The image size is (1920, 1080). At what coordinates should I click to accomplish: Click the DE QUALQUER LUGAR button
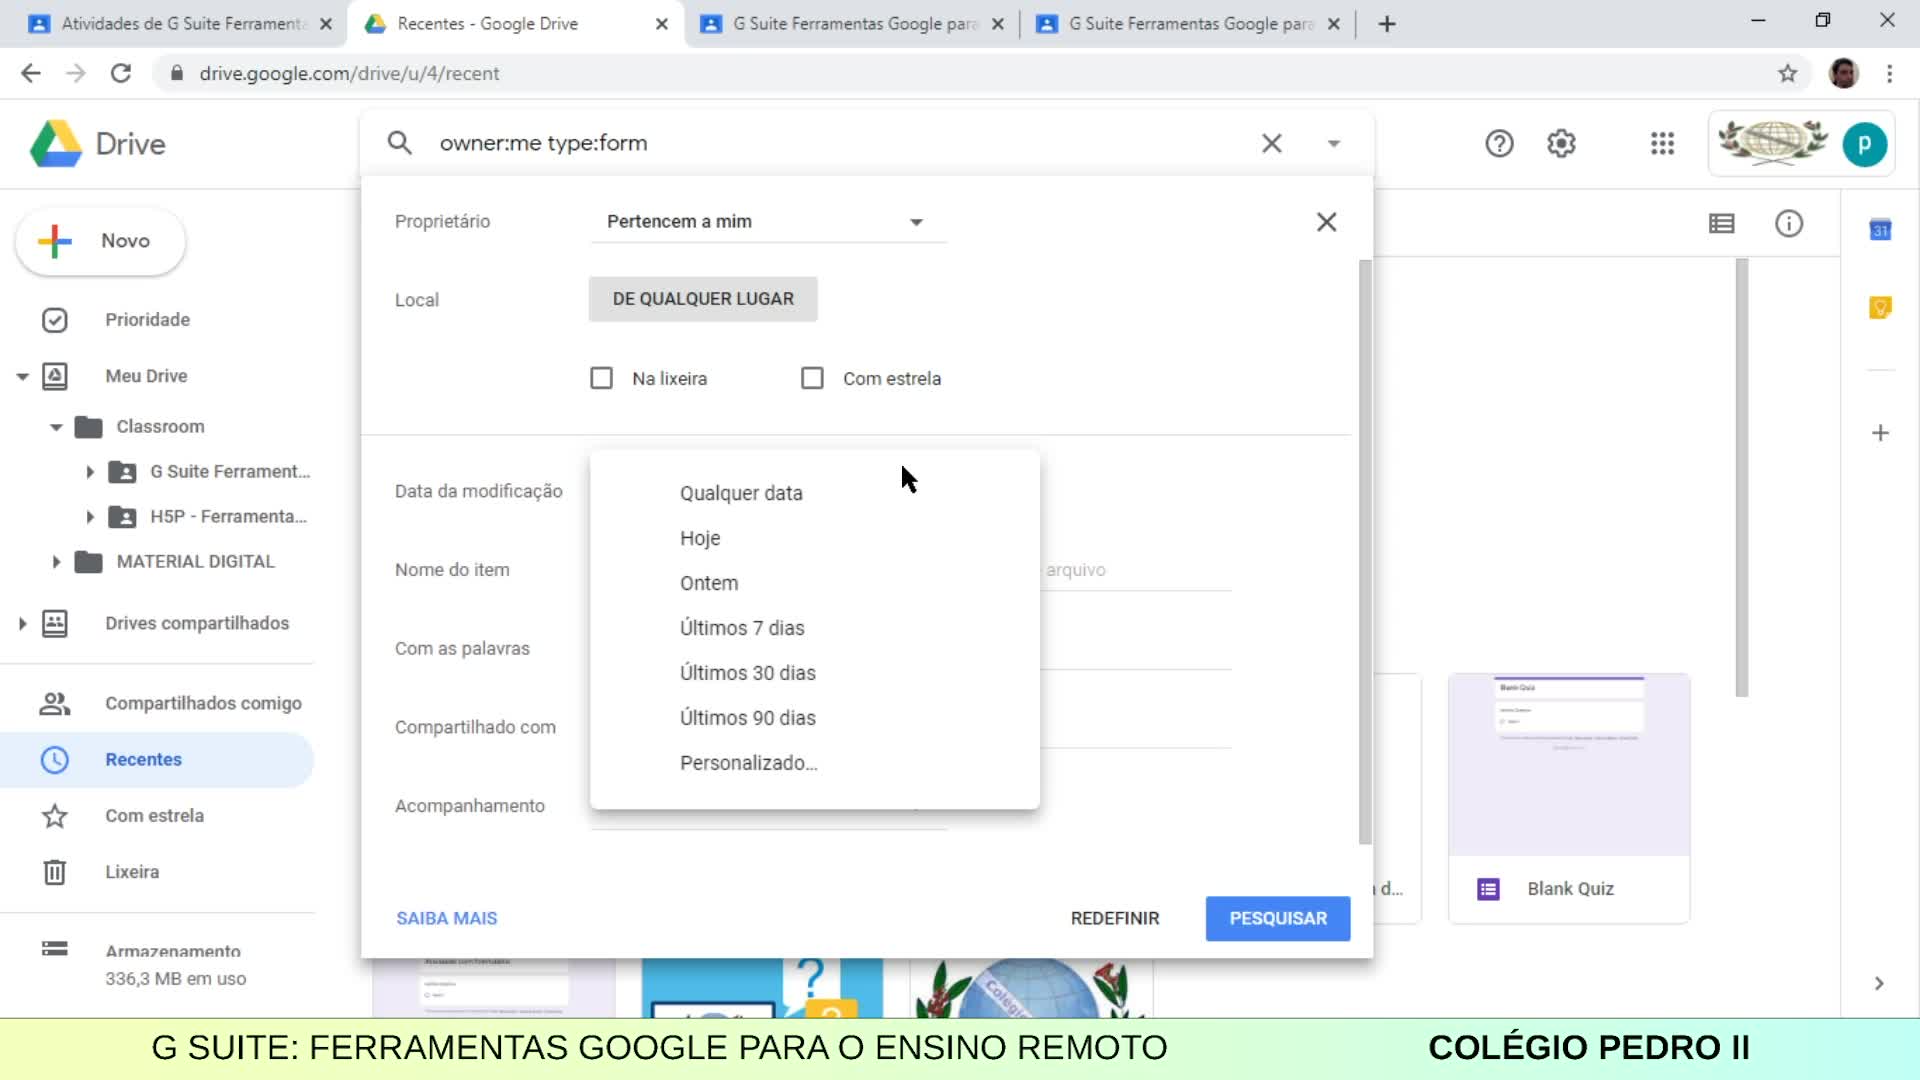tap(703, 299)
